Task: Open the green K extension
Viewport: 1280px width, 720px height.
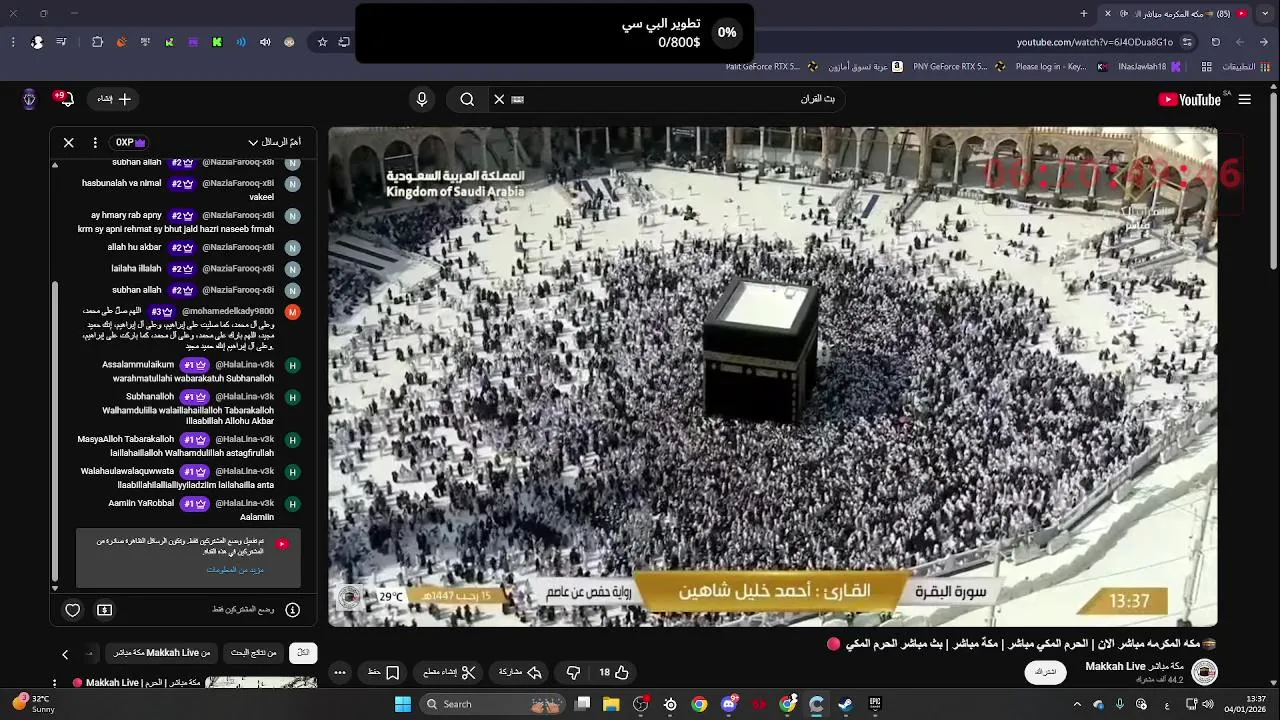Action: [x=217, y=42]
